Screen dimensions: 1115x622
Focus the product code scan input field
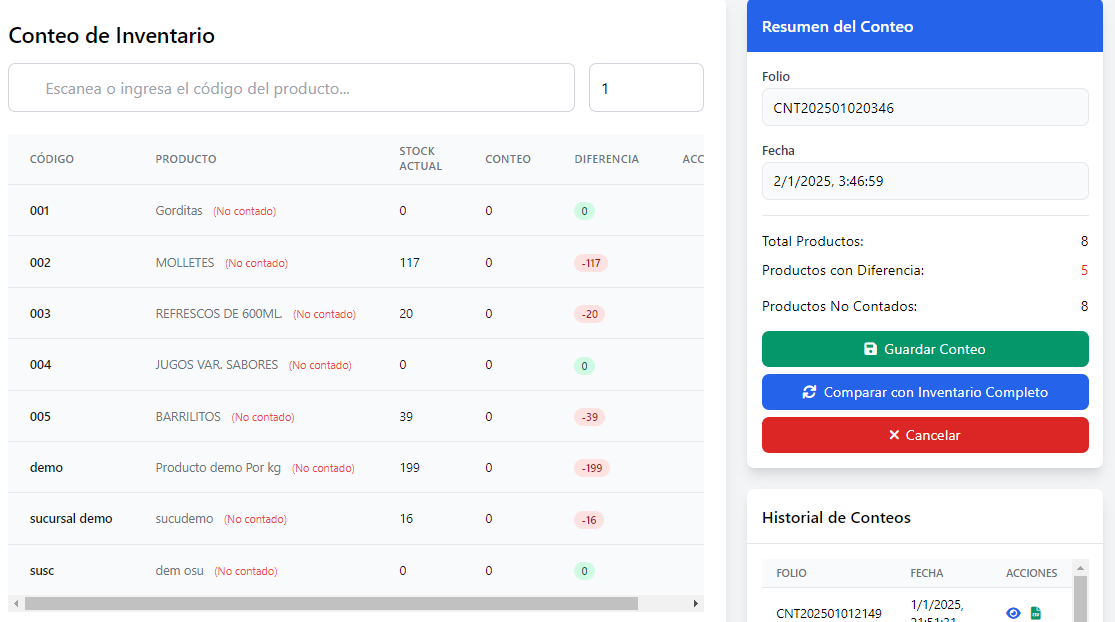pos(291,88)
